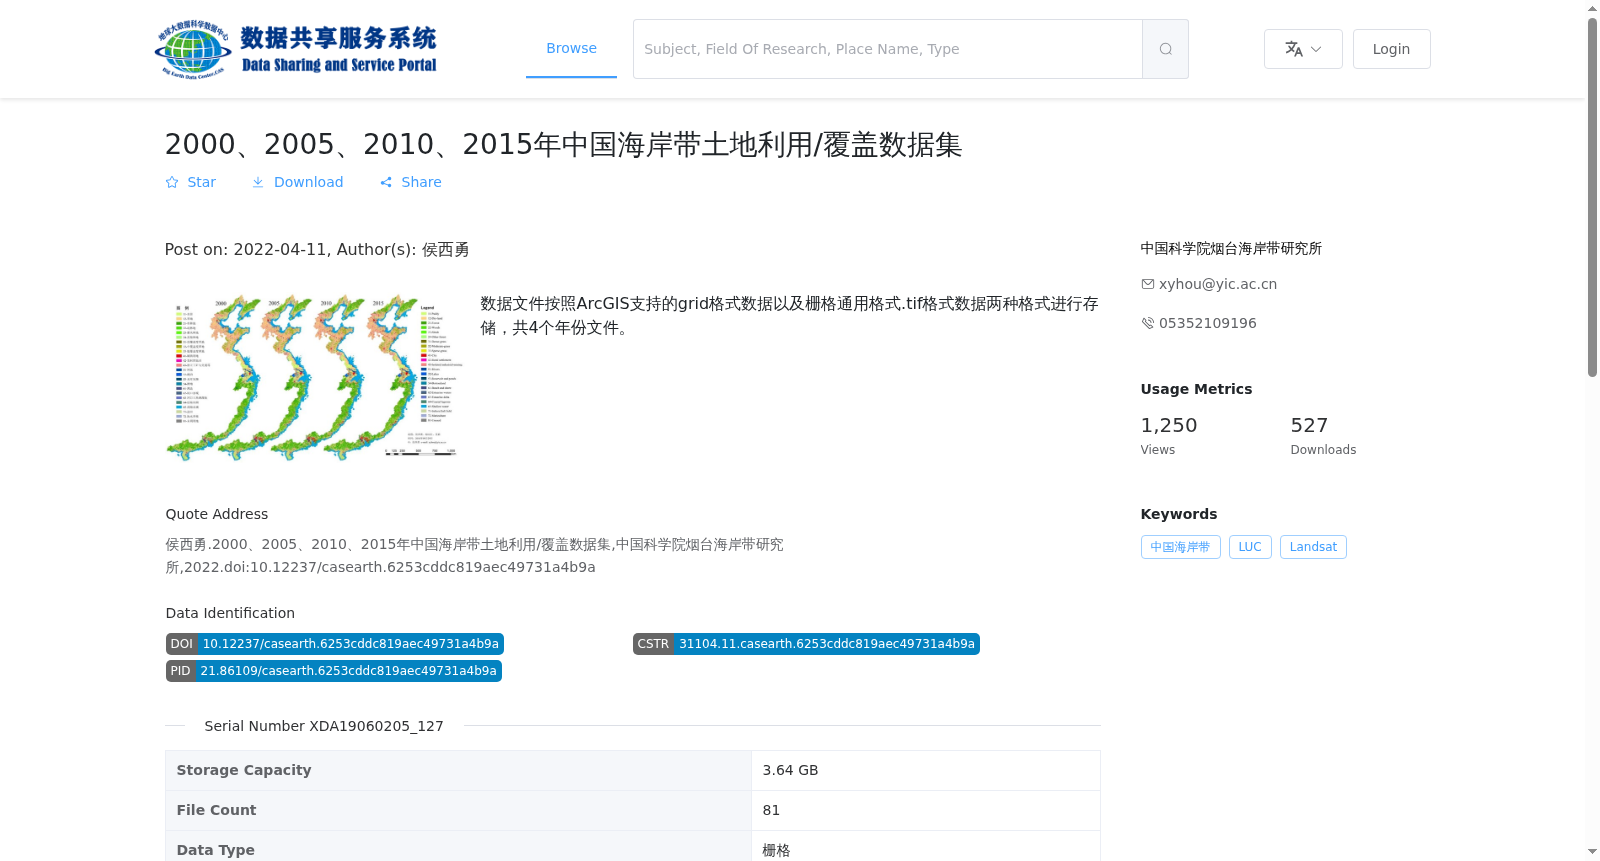
Task: Click the dataset description paragraph
Action: 789,315
